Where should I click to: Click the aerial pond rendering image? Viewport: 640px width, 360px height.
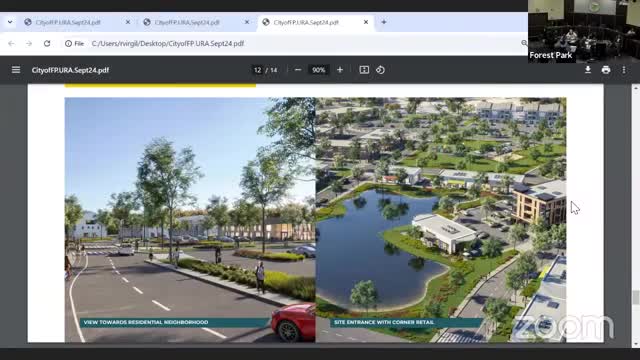tap(441, 220)
